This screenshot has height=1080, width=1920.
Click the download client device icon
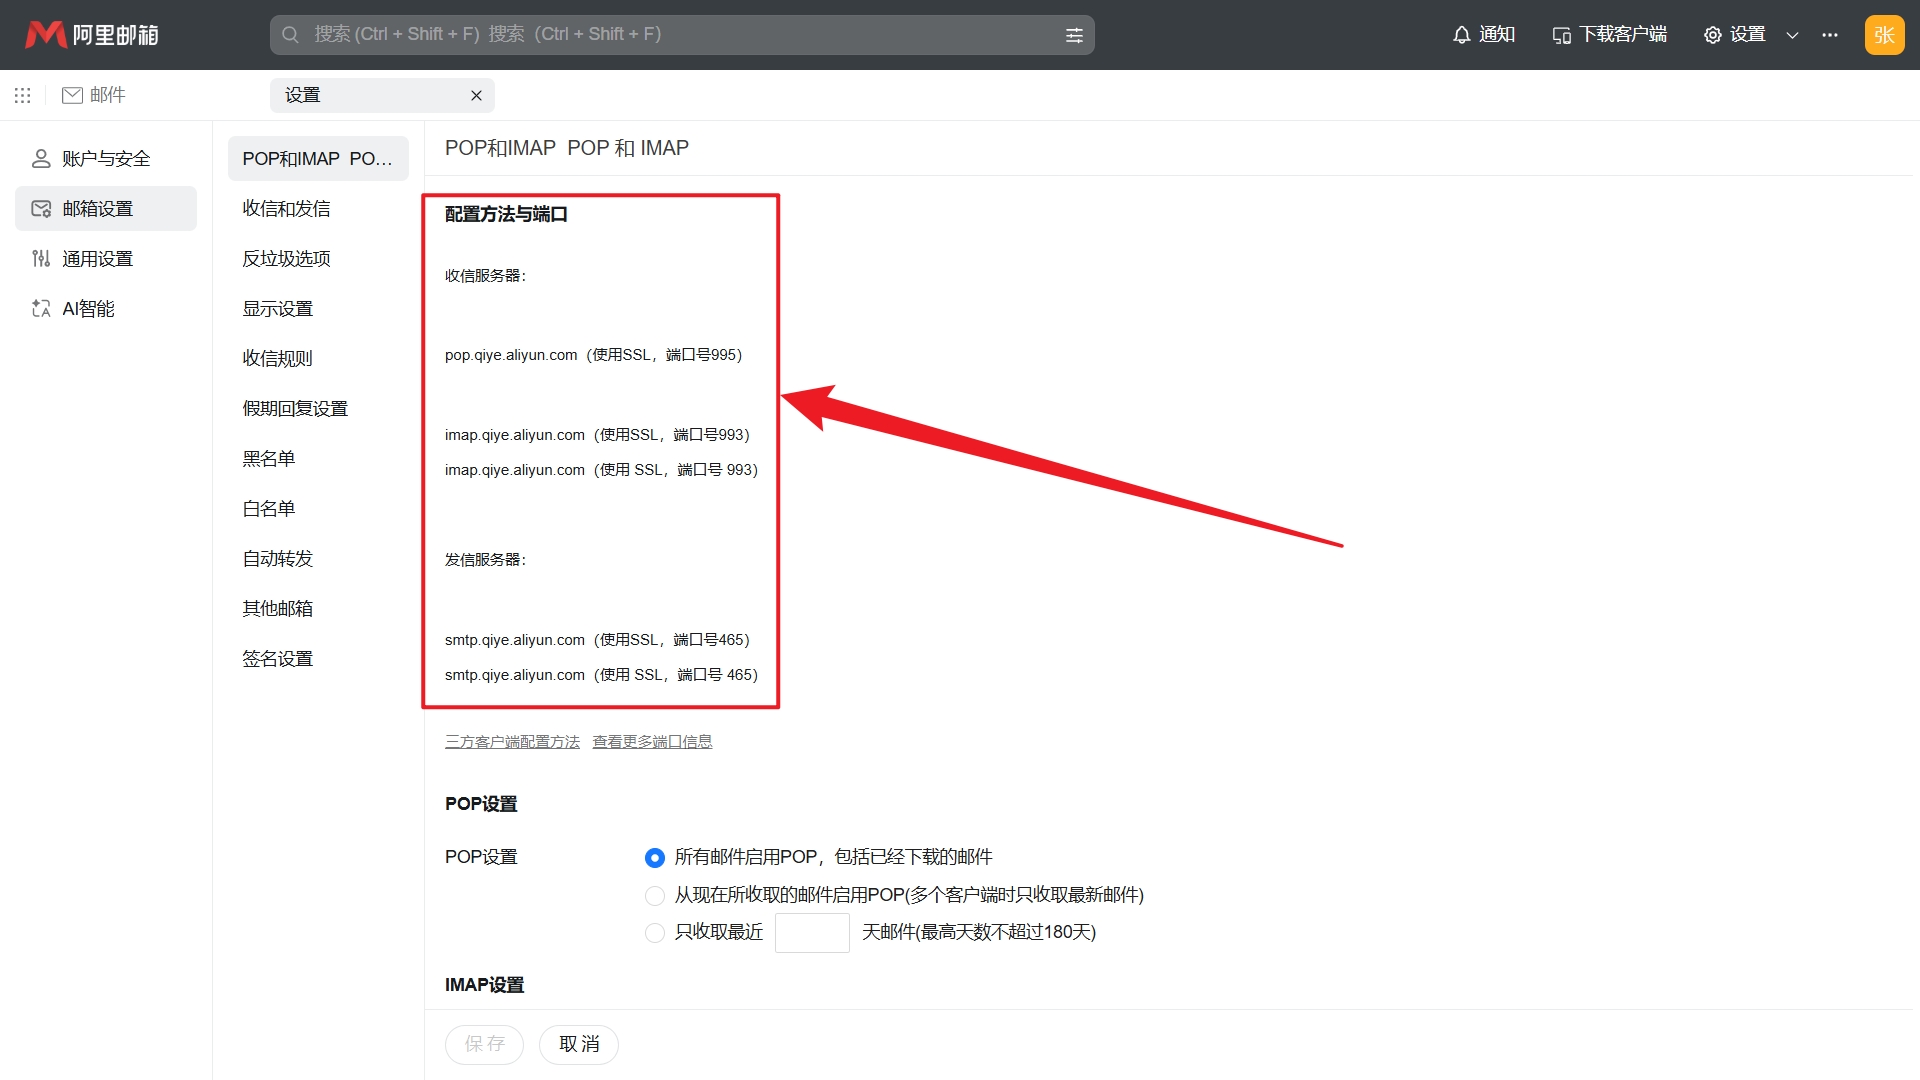[x=1561, y=35]
